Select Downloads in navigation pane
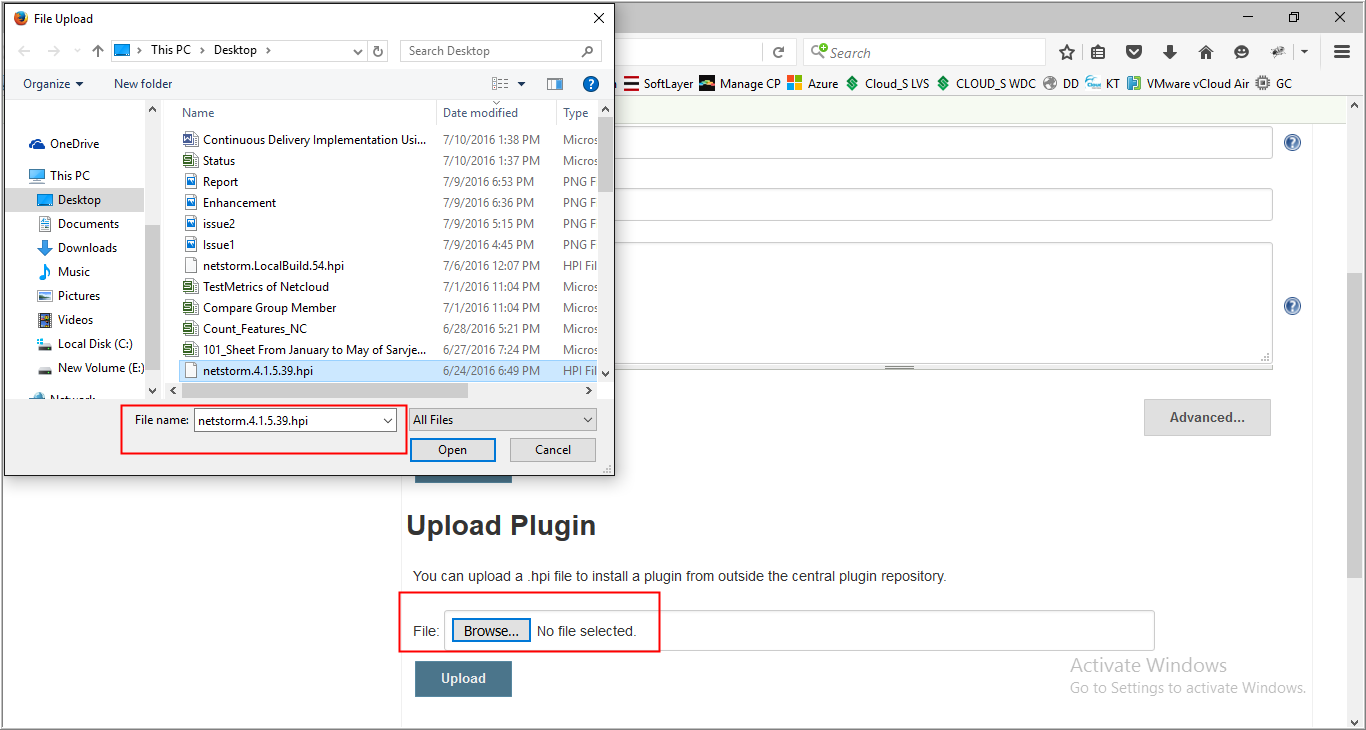Viewport: 1366px width, 730px height. point(87,248)
